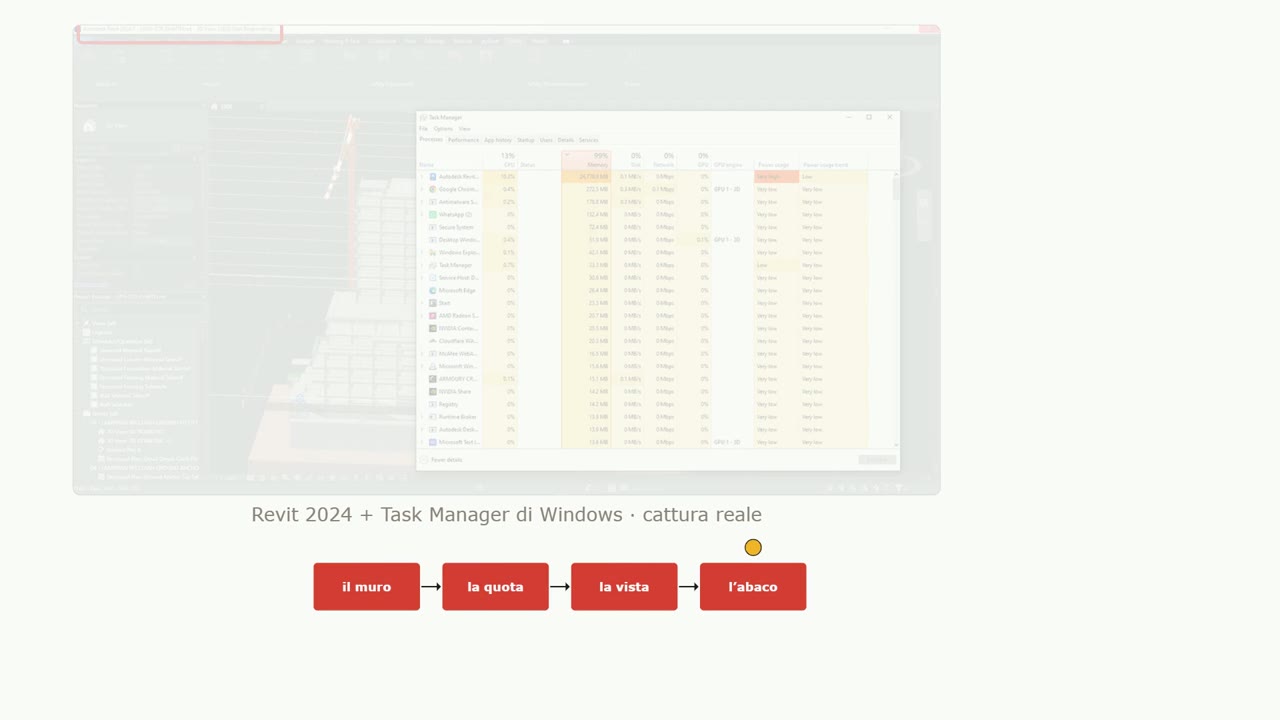Select 'Views (all)' in Revit Project Browser
Viewport: 1280px width, 720px height.
tap(105, 323)
